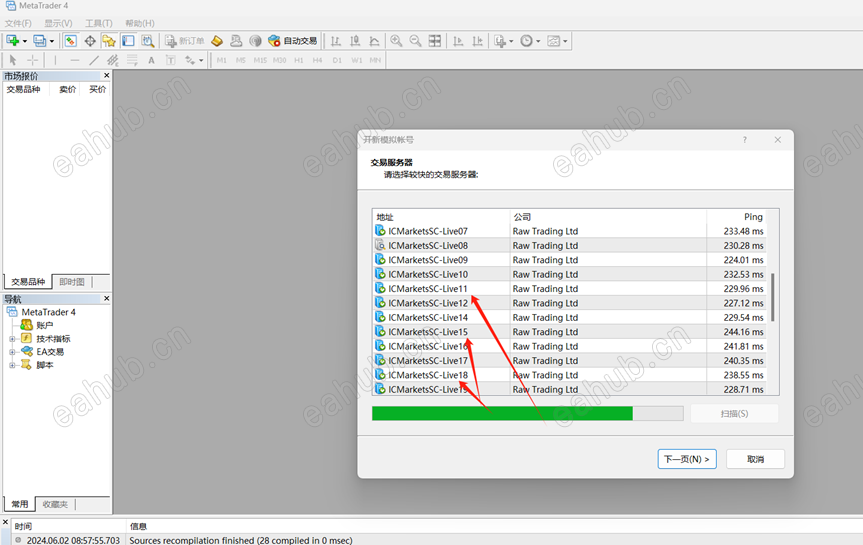Switch to the 收藏夹 tab
The image size is (863, 545).
(x=55, y=504)
